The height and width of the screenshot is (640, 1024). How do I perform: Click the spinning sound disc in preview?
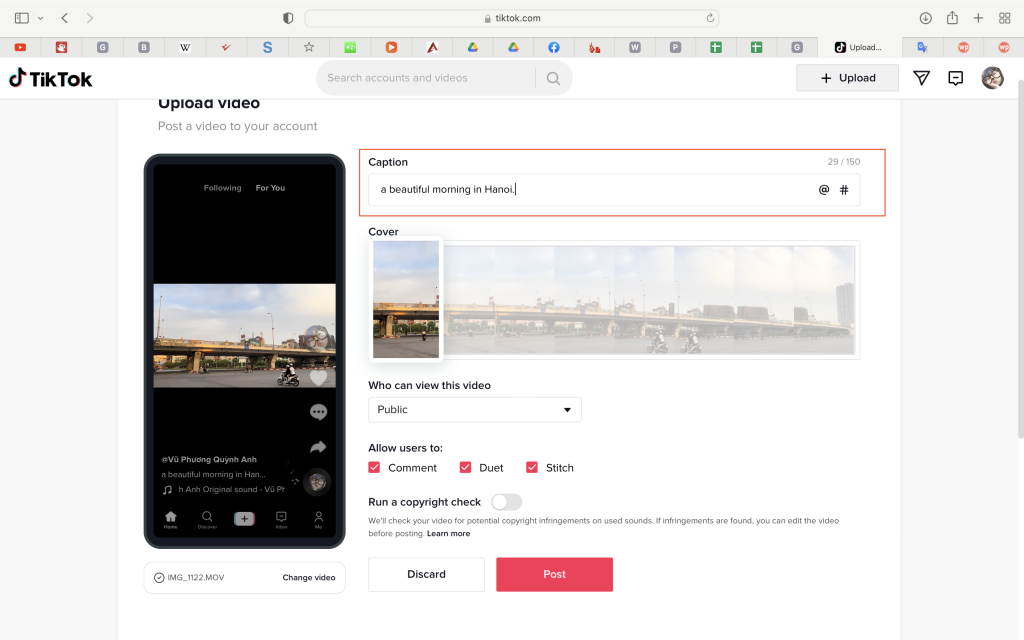point(317,482)
